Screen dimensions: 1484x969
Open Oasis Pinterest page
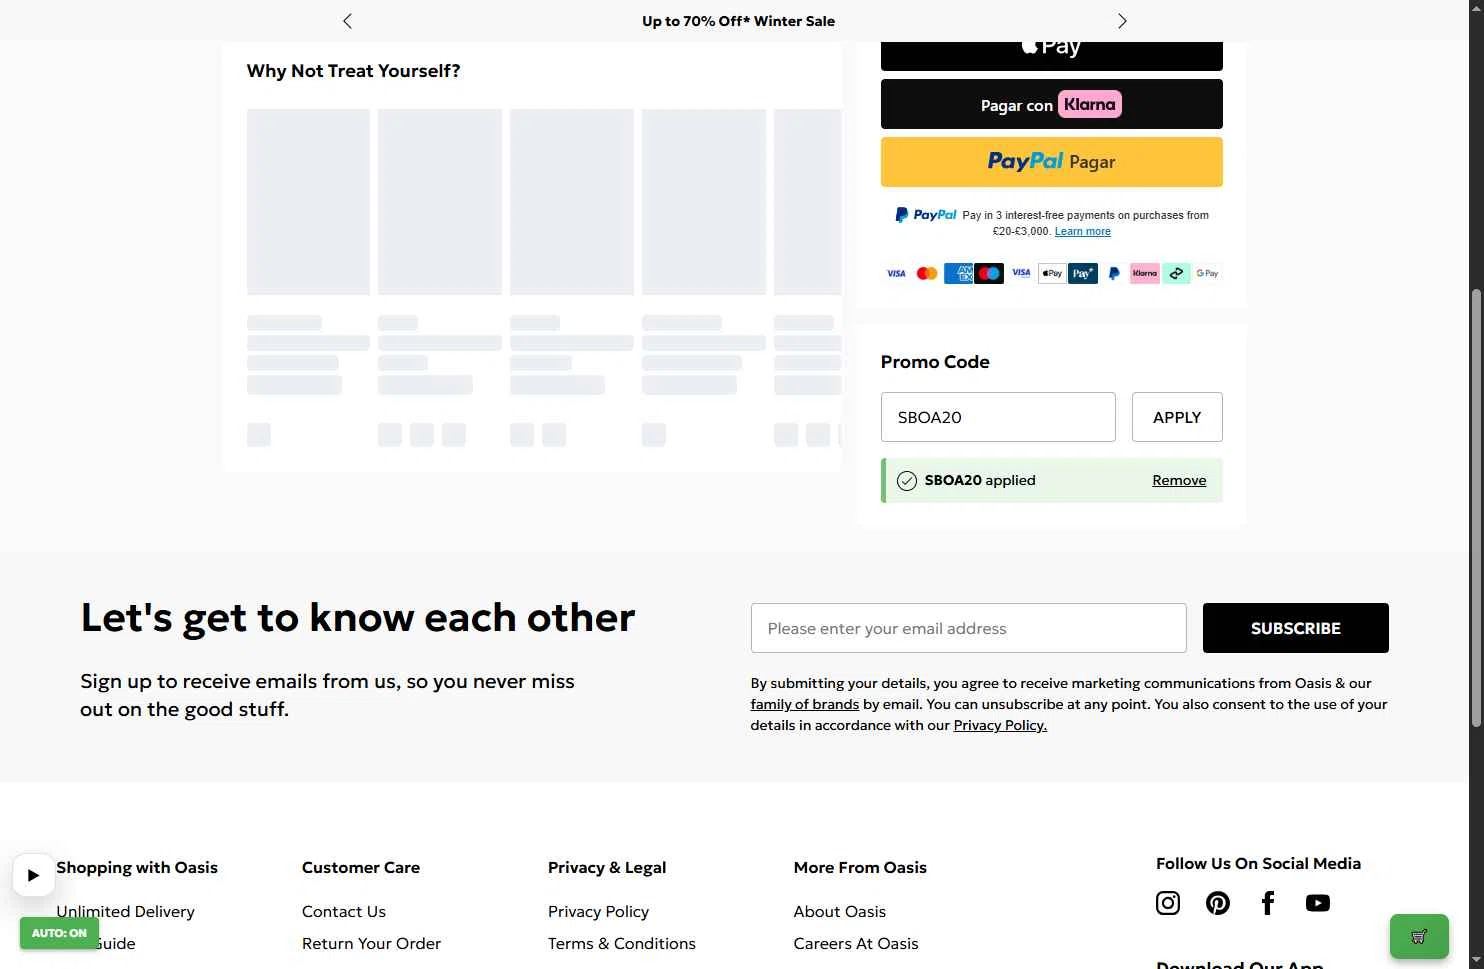(x=1218, y=903)
